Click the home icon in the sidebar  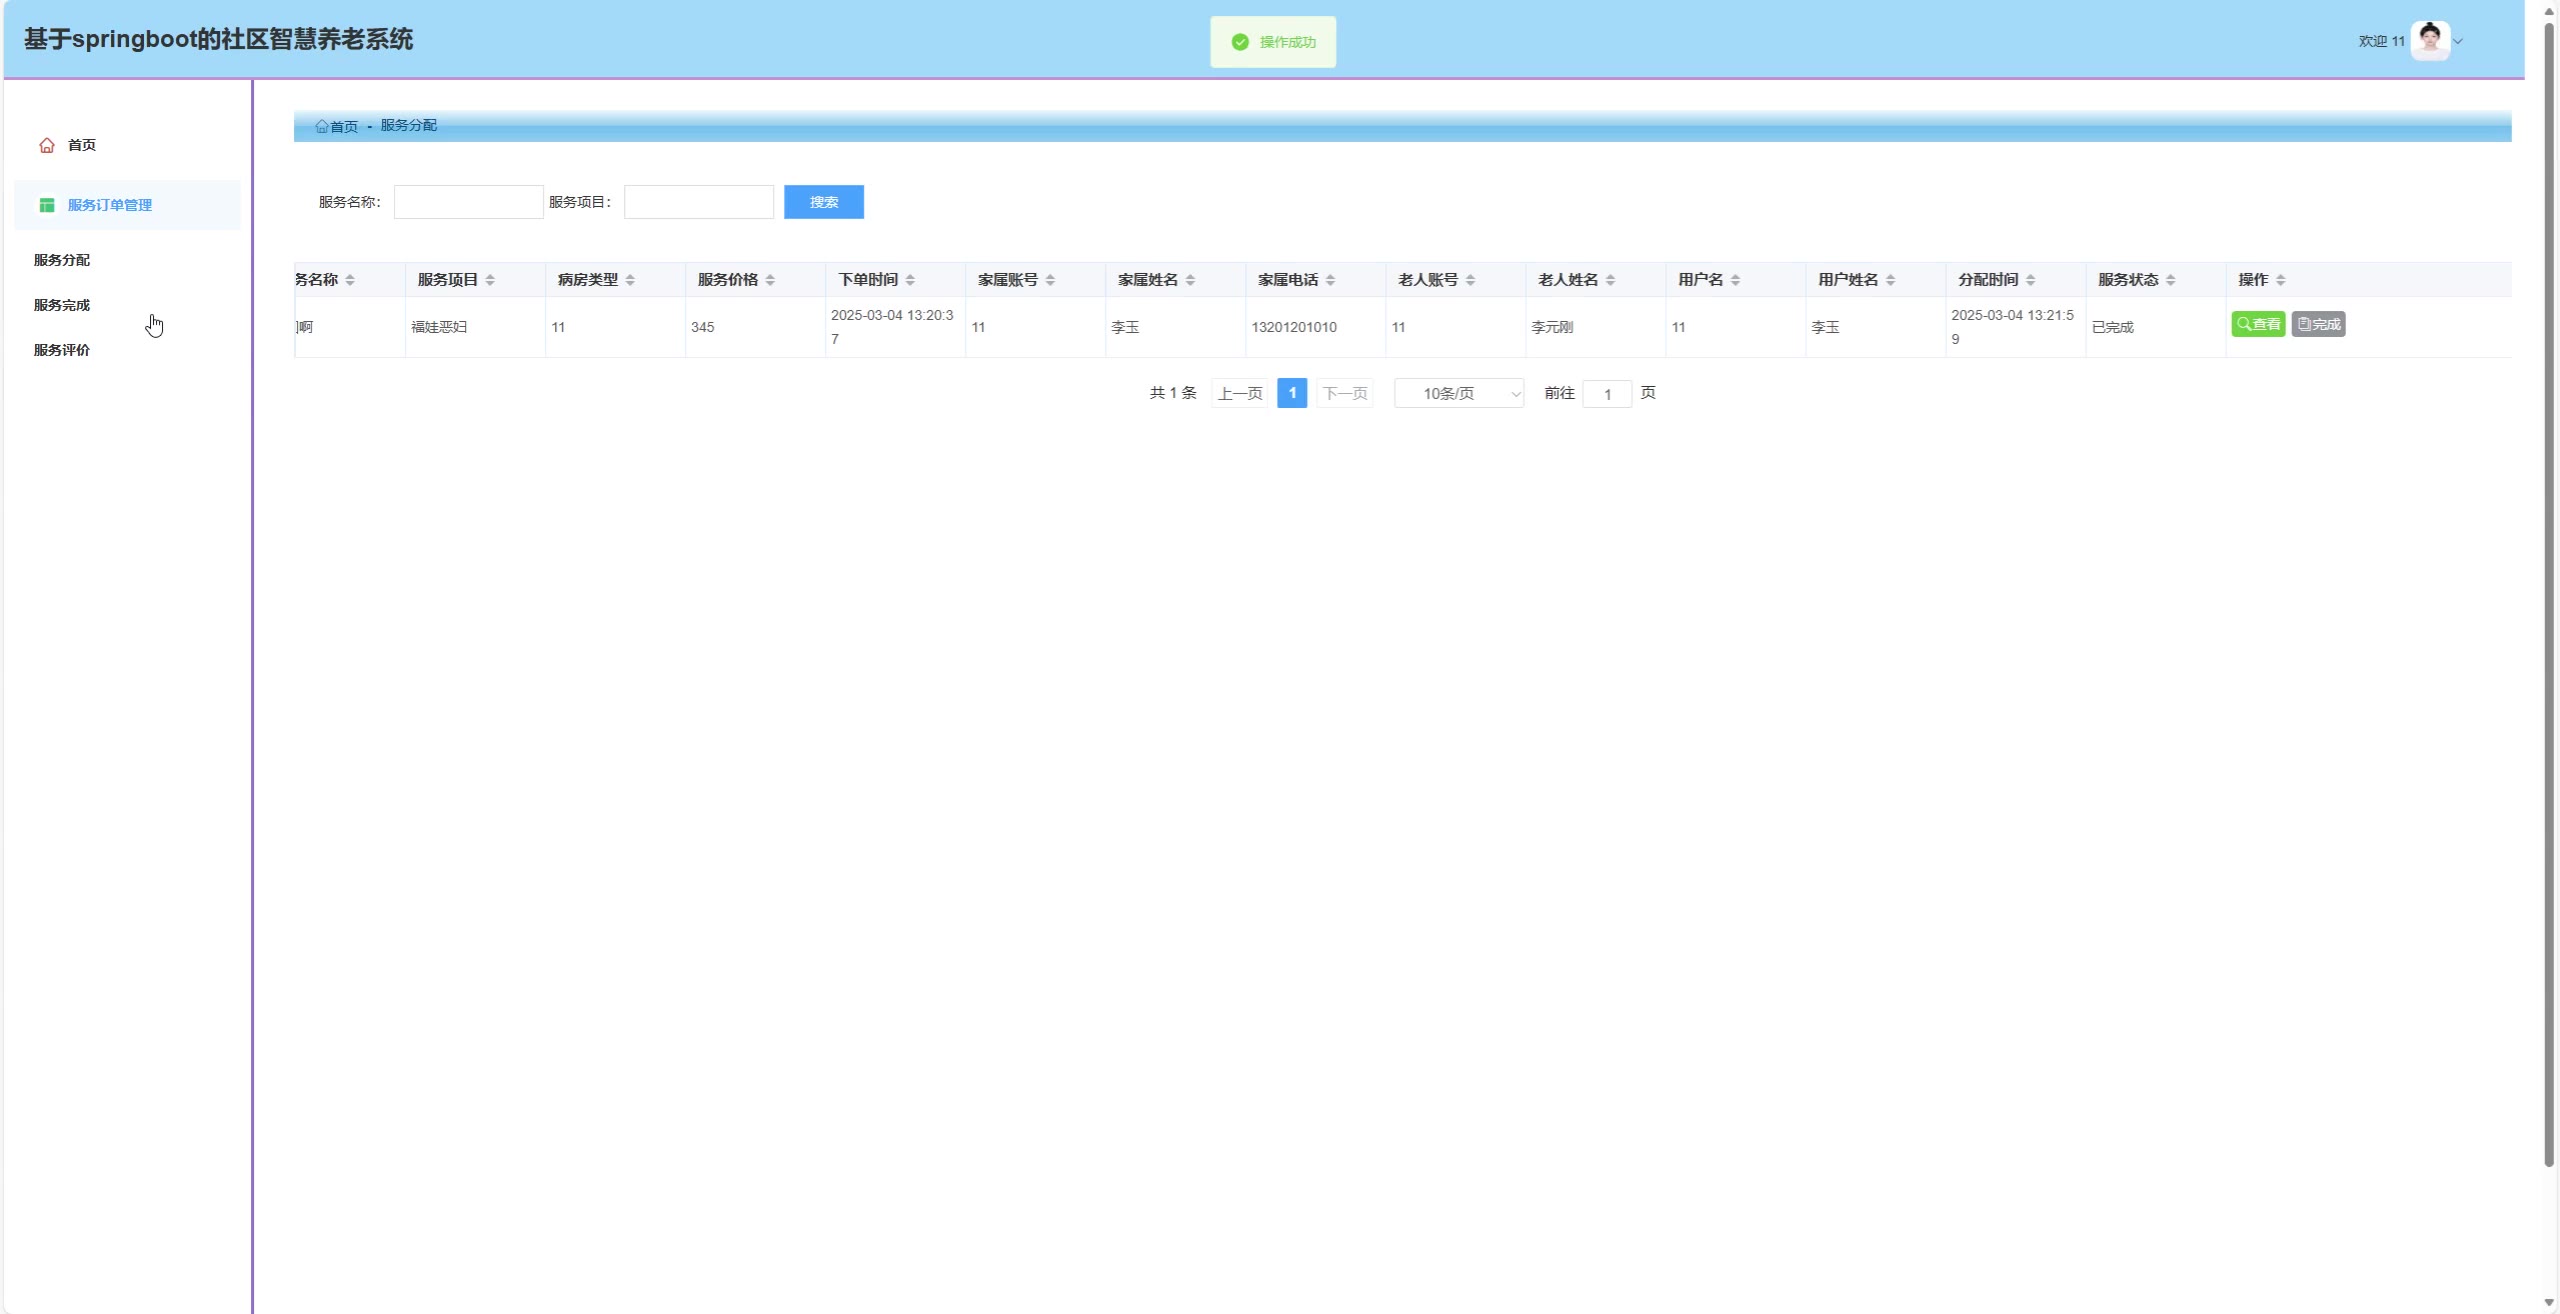(47, 145)
